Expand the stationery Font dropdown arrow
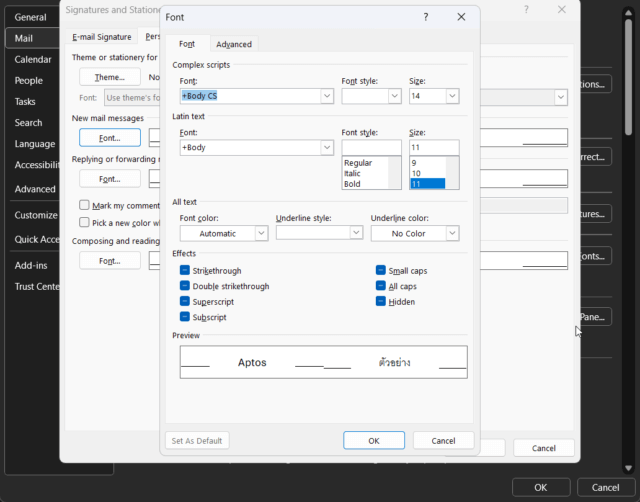Screen dimensions: 640x502 tap(561, 97)
